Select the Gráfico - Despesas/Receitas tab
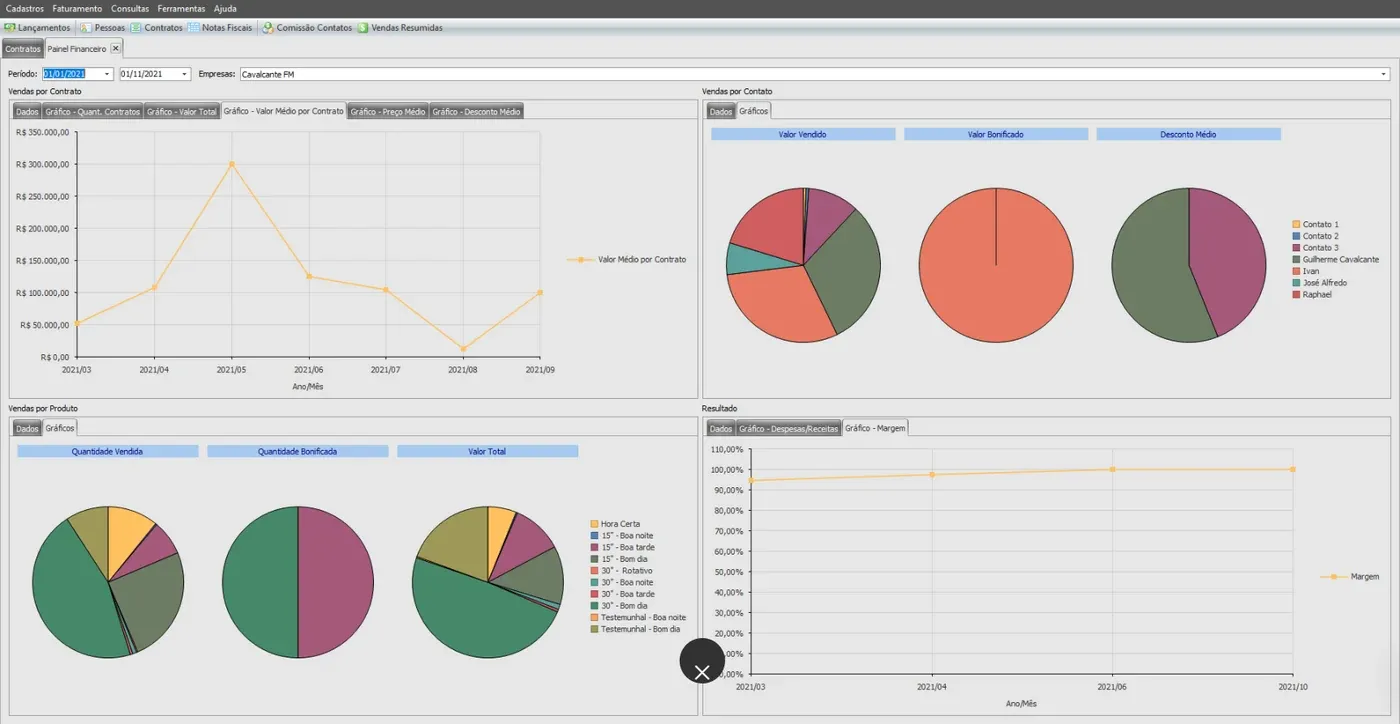This screenshot has height=724, width=1400. pos(788,428)
